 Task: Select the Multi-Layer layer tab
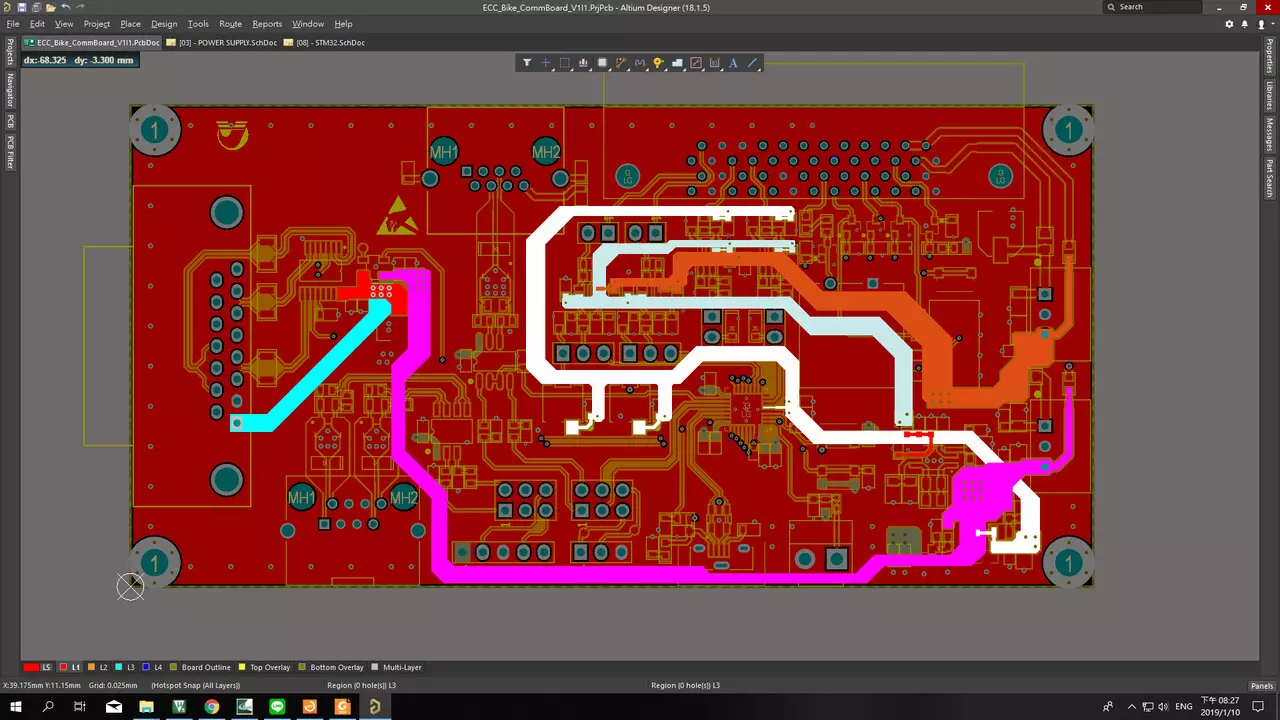pos(401,667)
